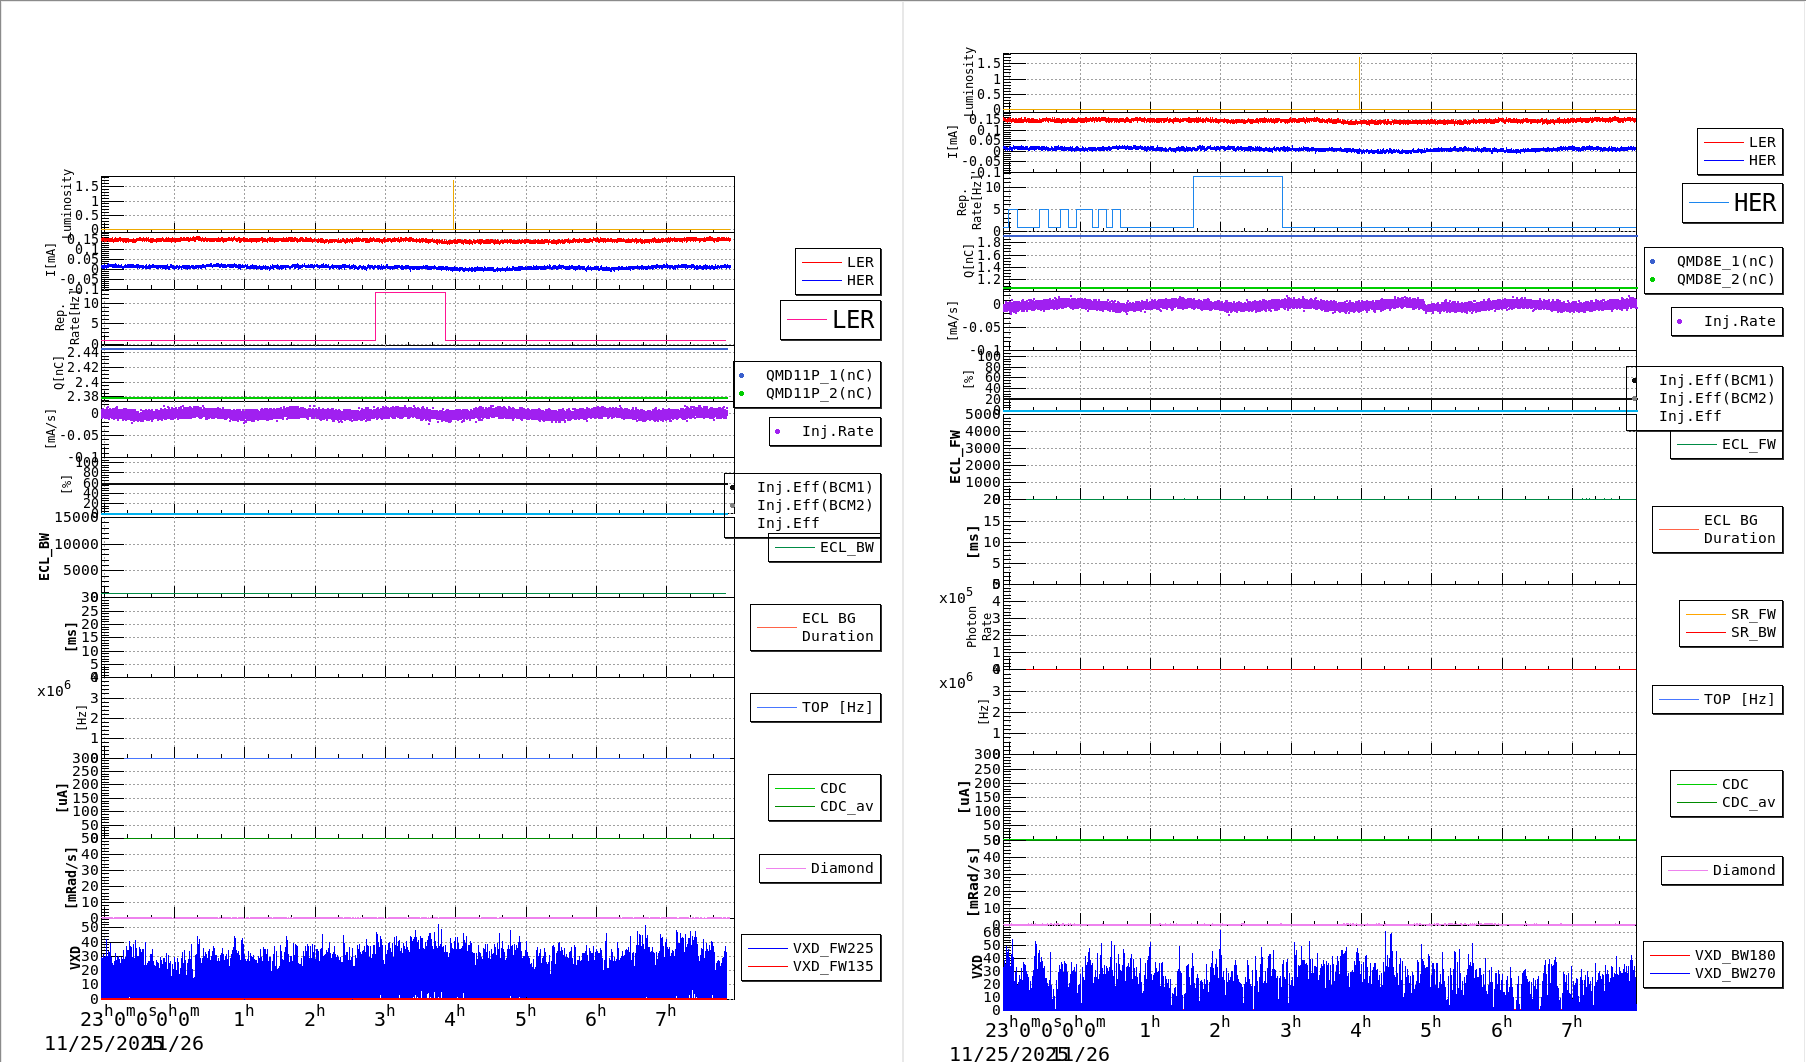Select the large HER label box
The image size is (1806, 1062).
point(1734,202)
